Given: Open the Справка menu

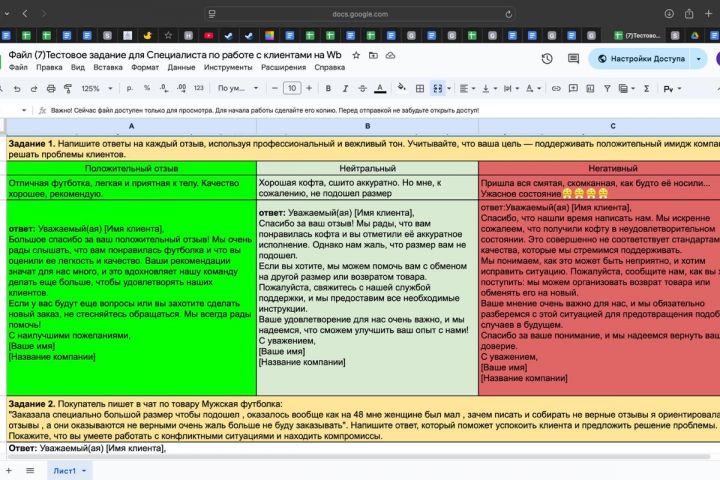Looking at the screenshot, I should pos(330,68).
